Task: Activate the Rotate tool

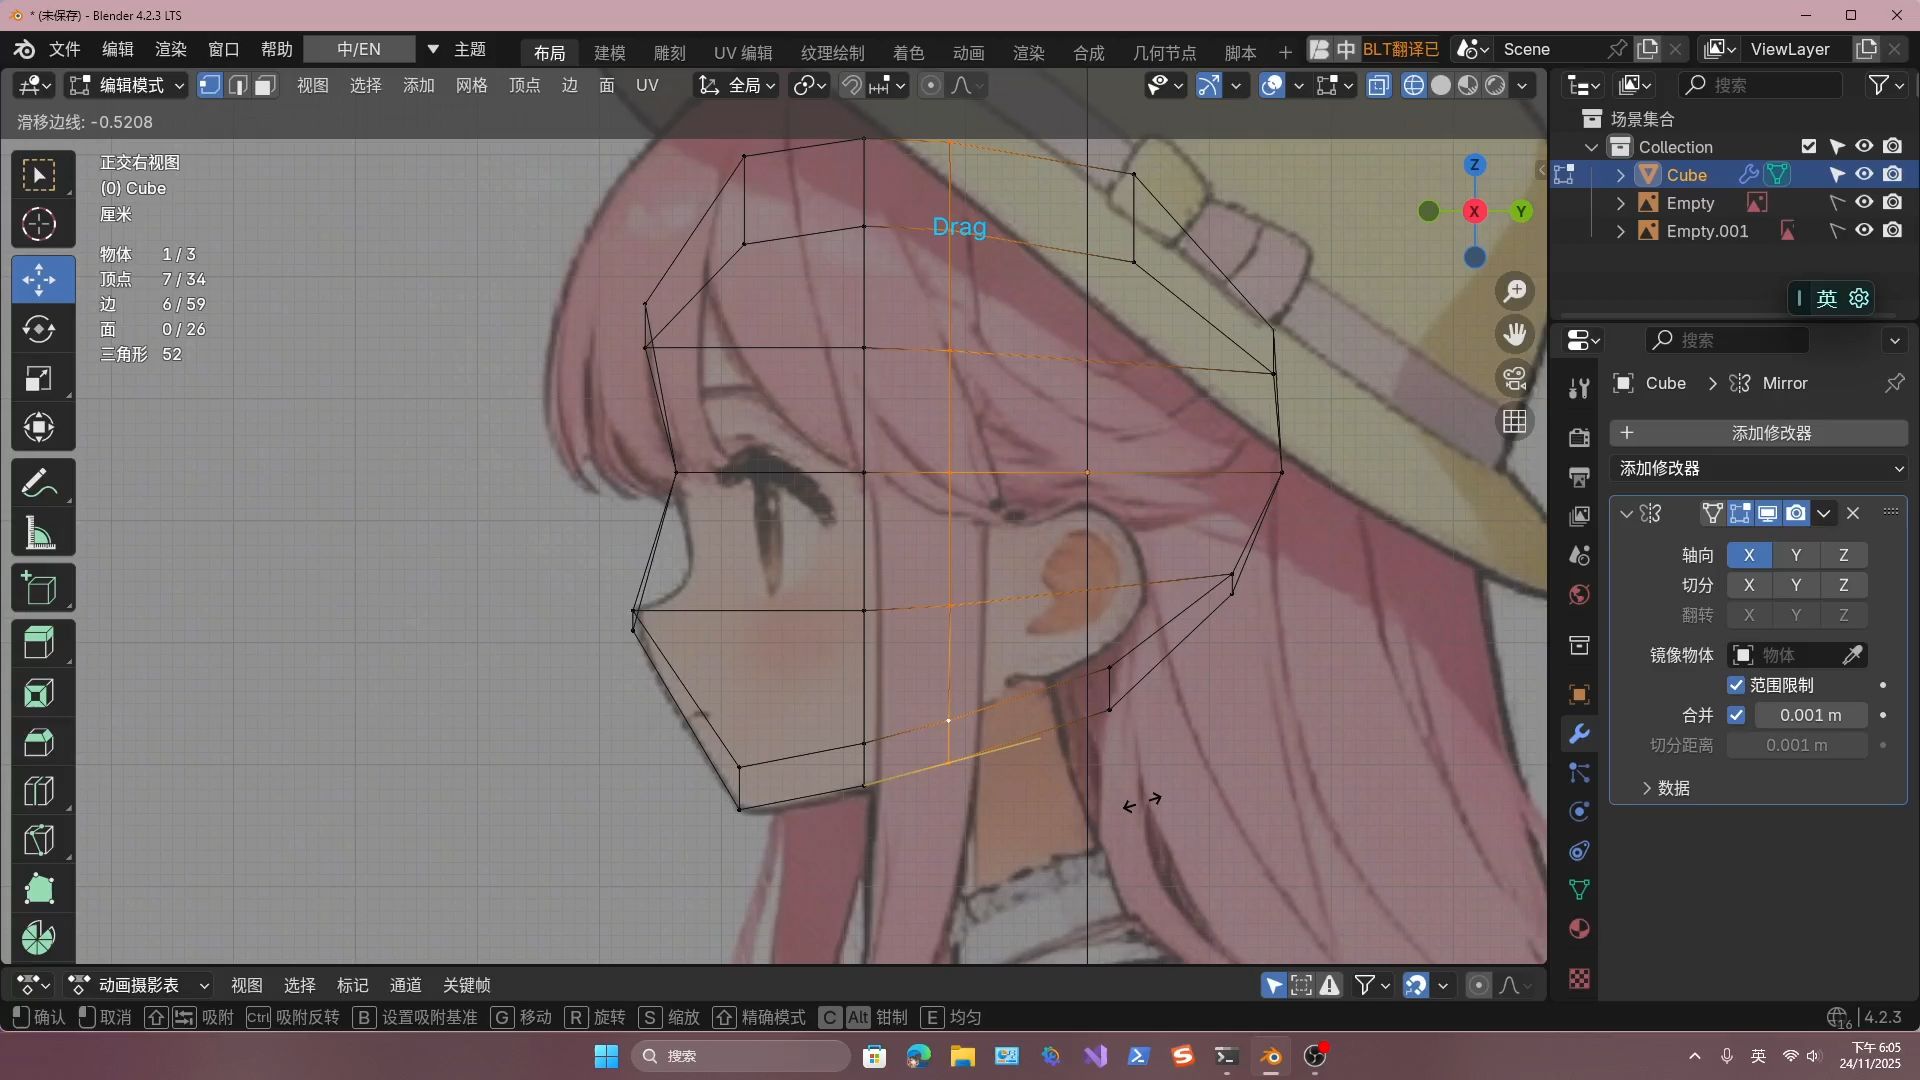Action: [x=39, y=329]
